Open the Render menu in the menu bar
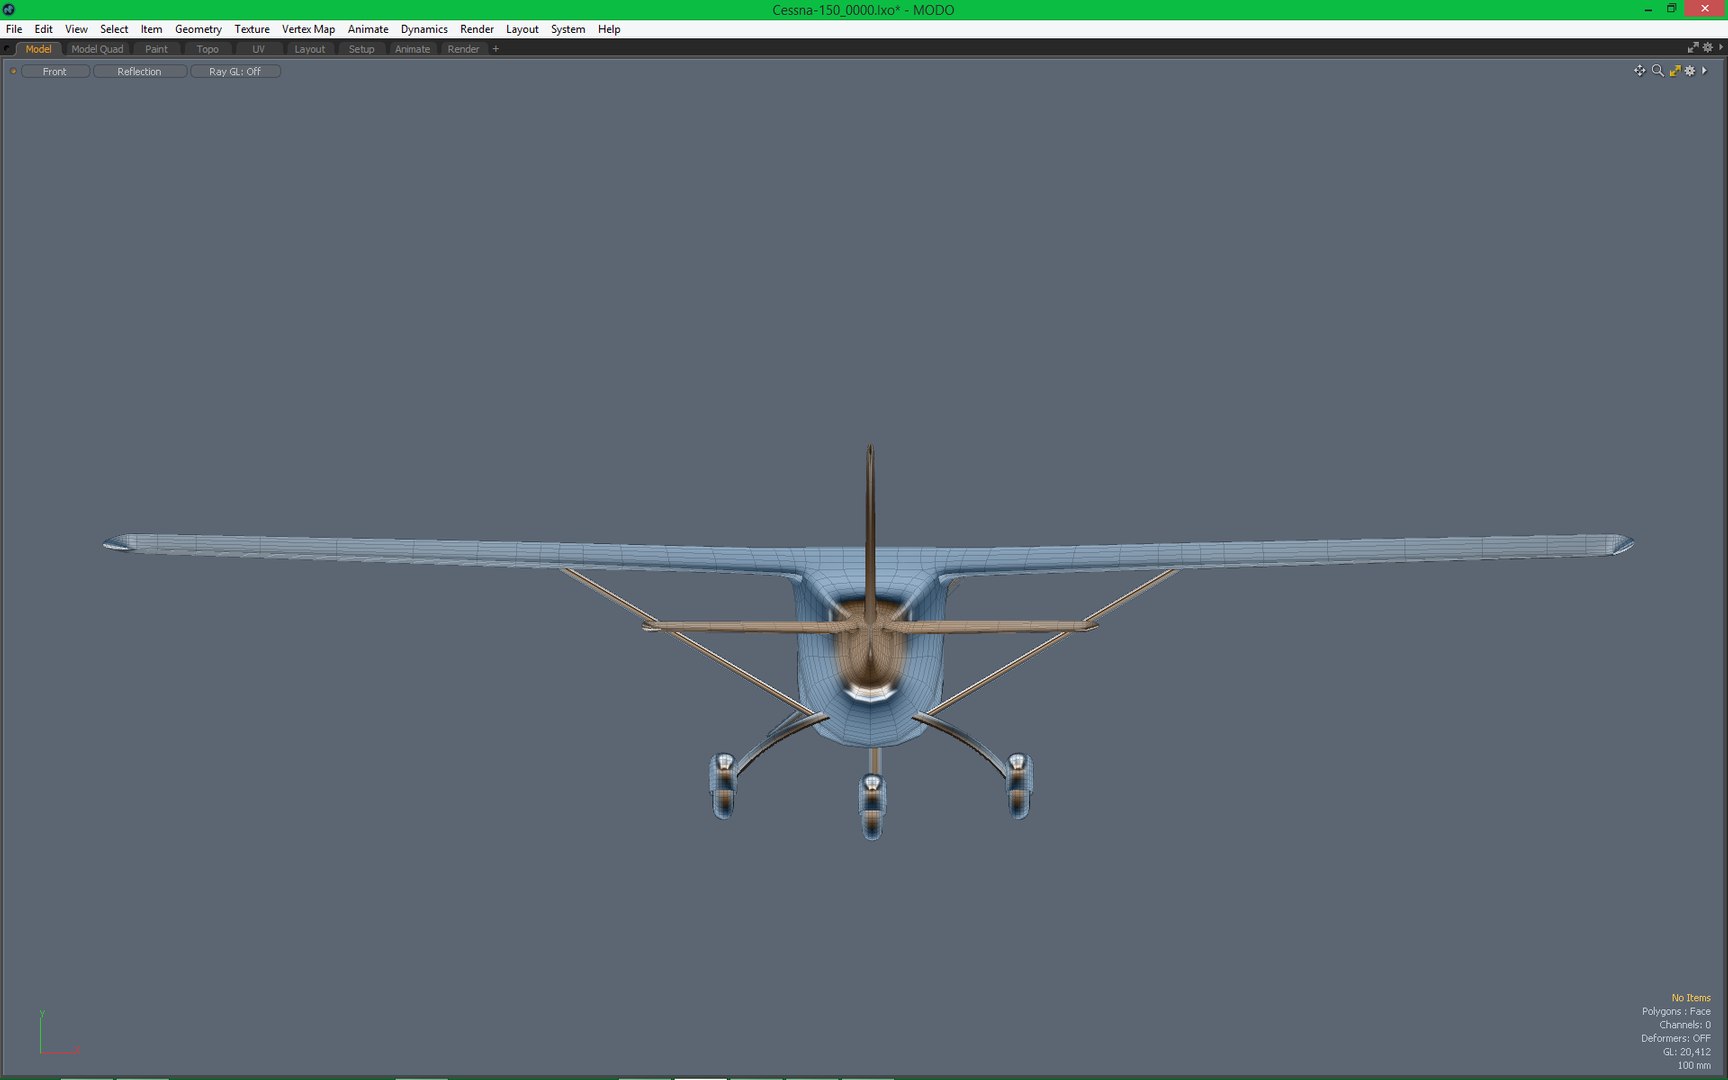 pos(477,29)
